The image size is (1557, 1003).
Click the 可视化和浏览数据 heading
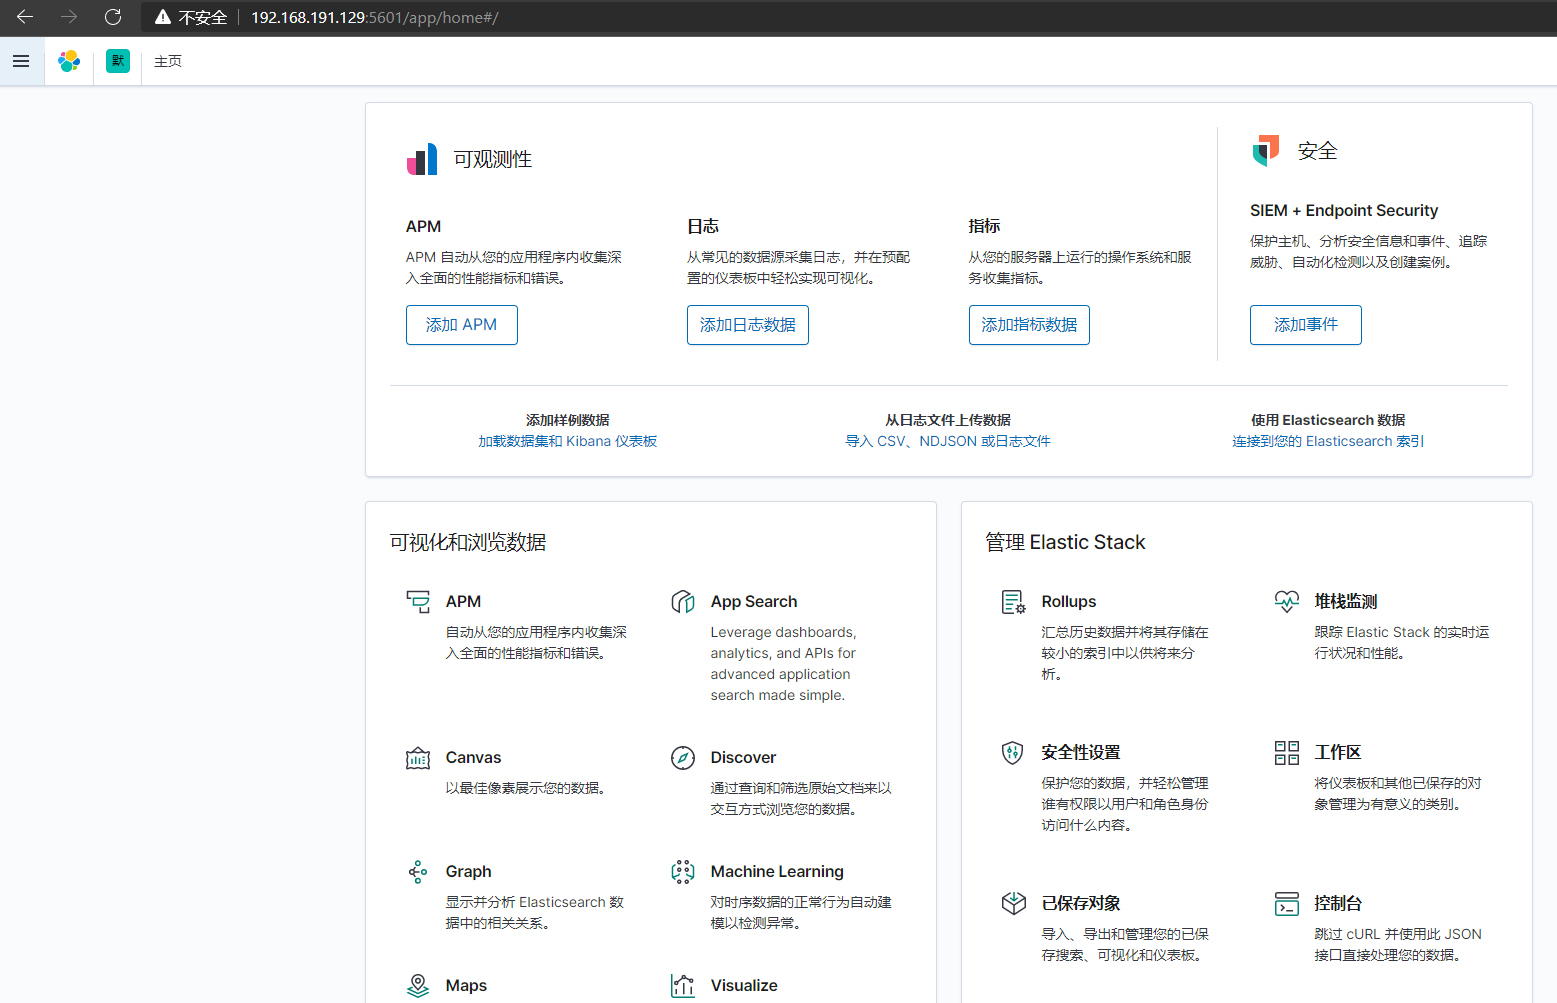click(468, 542)
